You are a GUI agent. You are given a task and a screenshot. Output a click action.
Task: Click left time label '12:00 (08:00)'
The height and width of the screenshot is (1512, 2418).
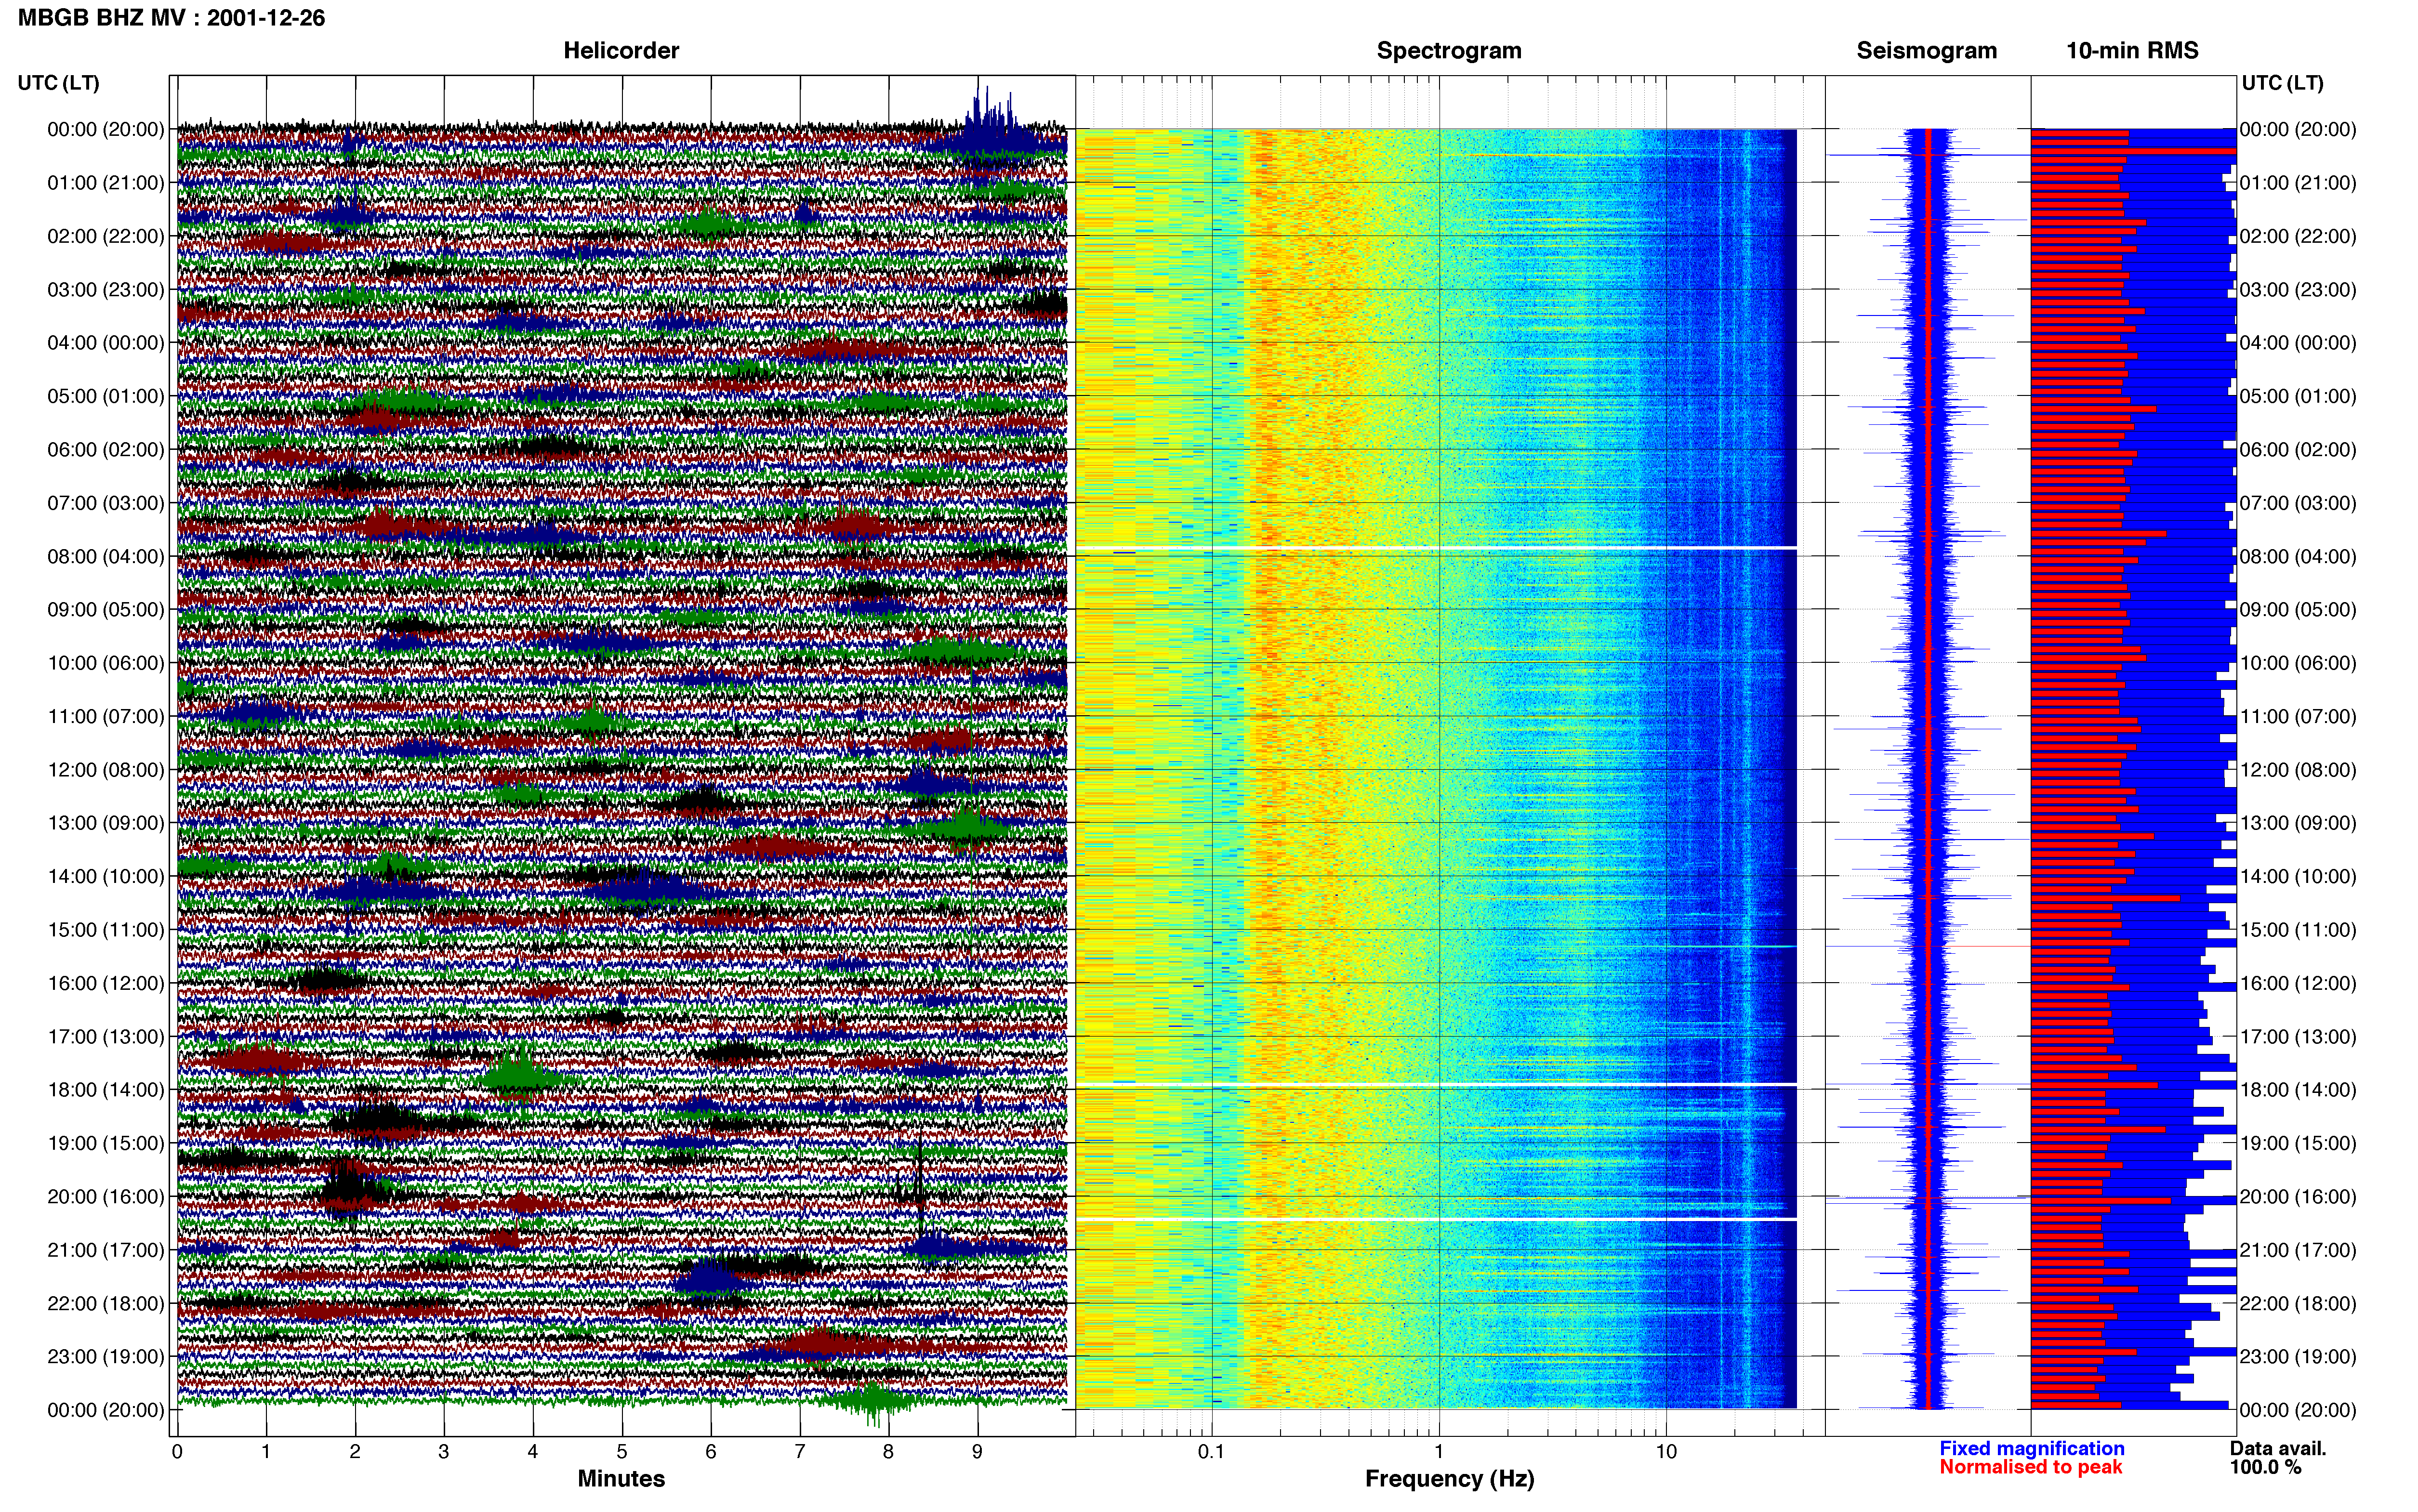[x=105, y=770]
